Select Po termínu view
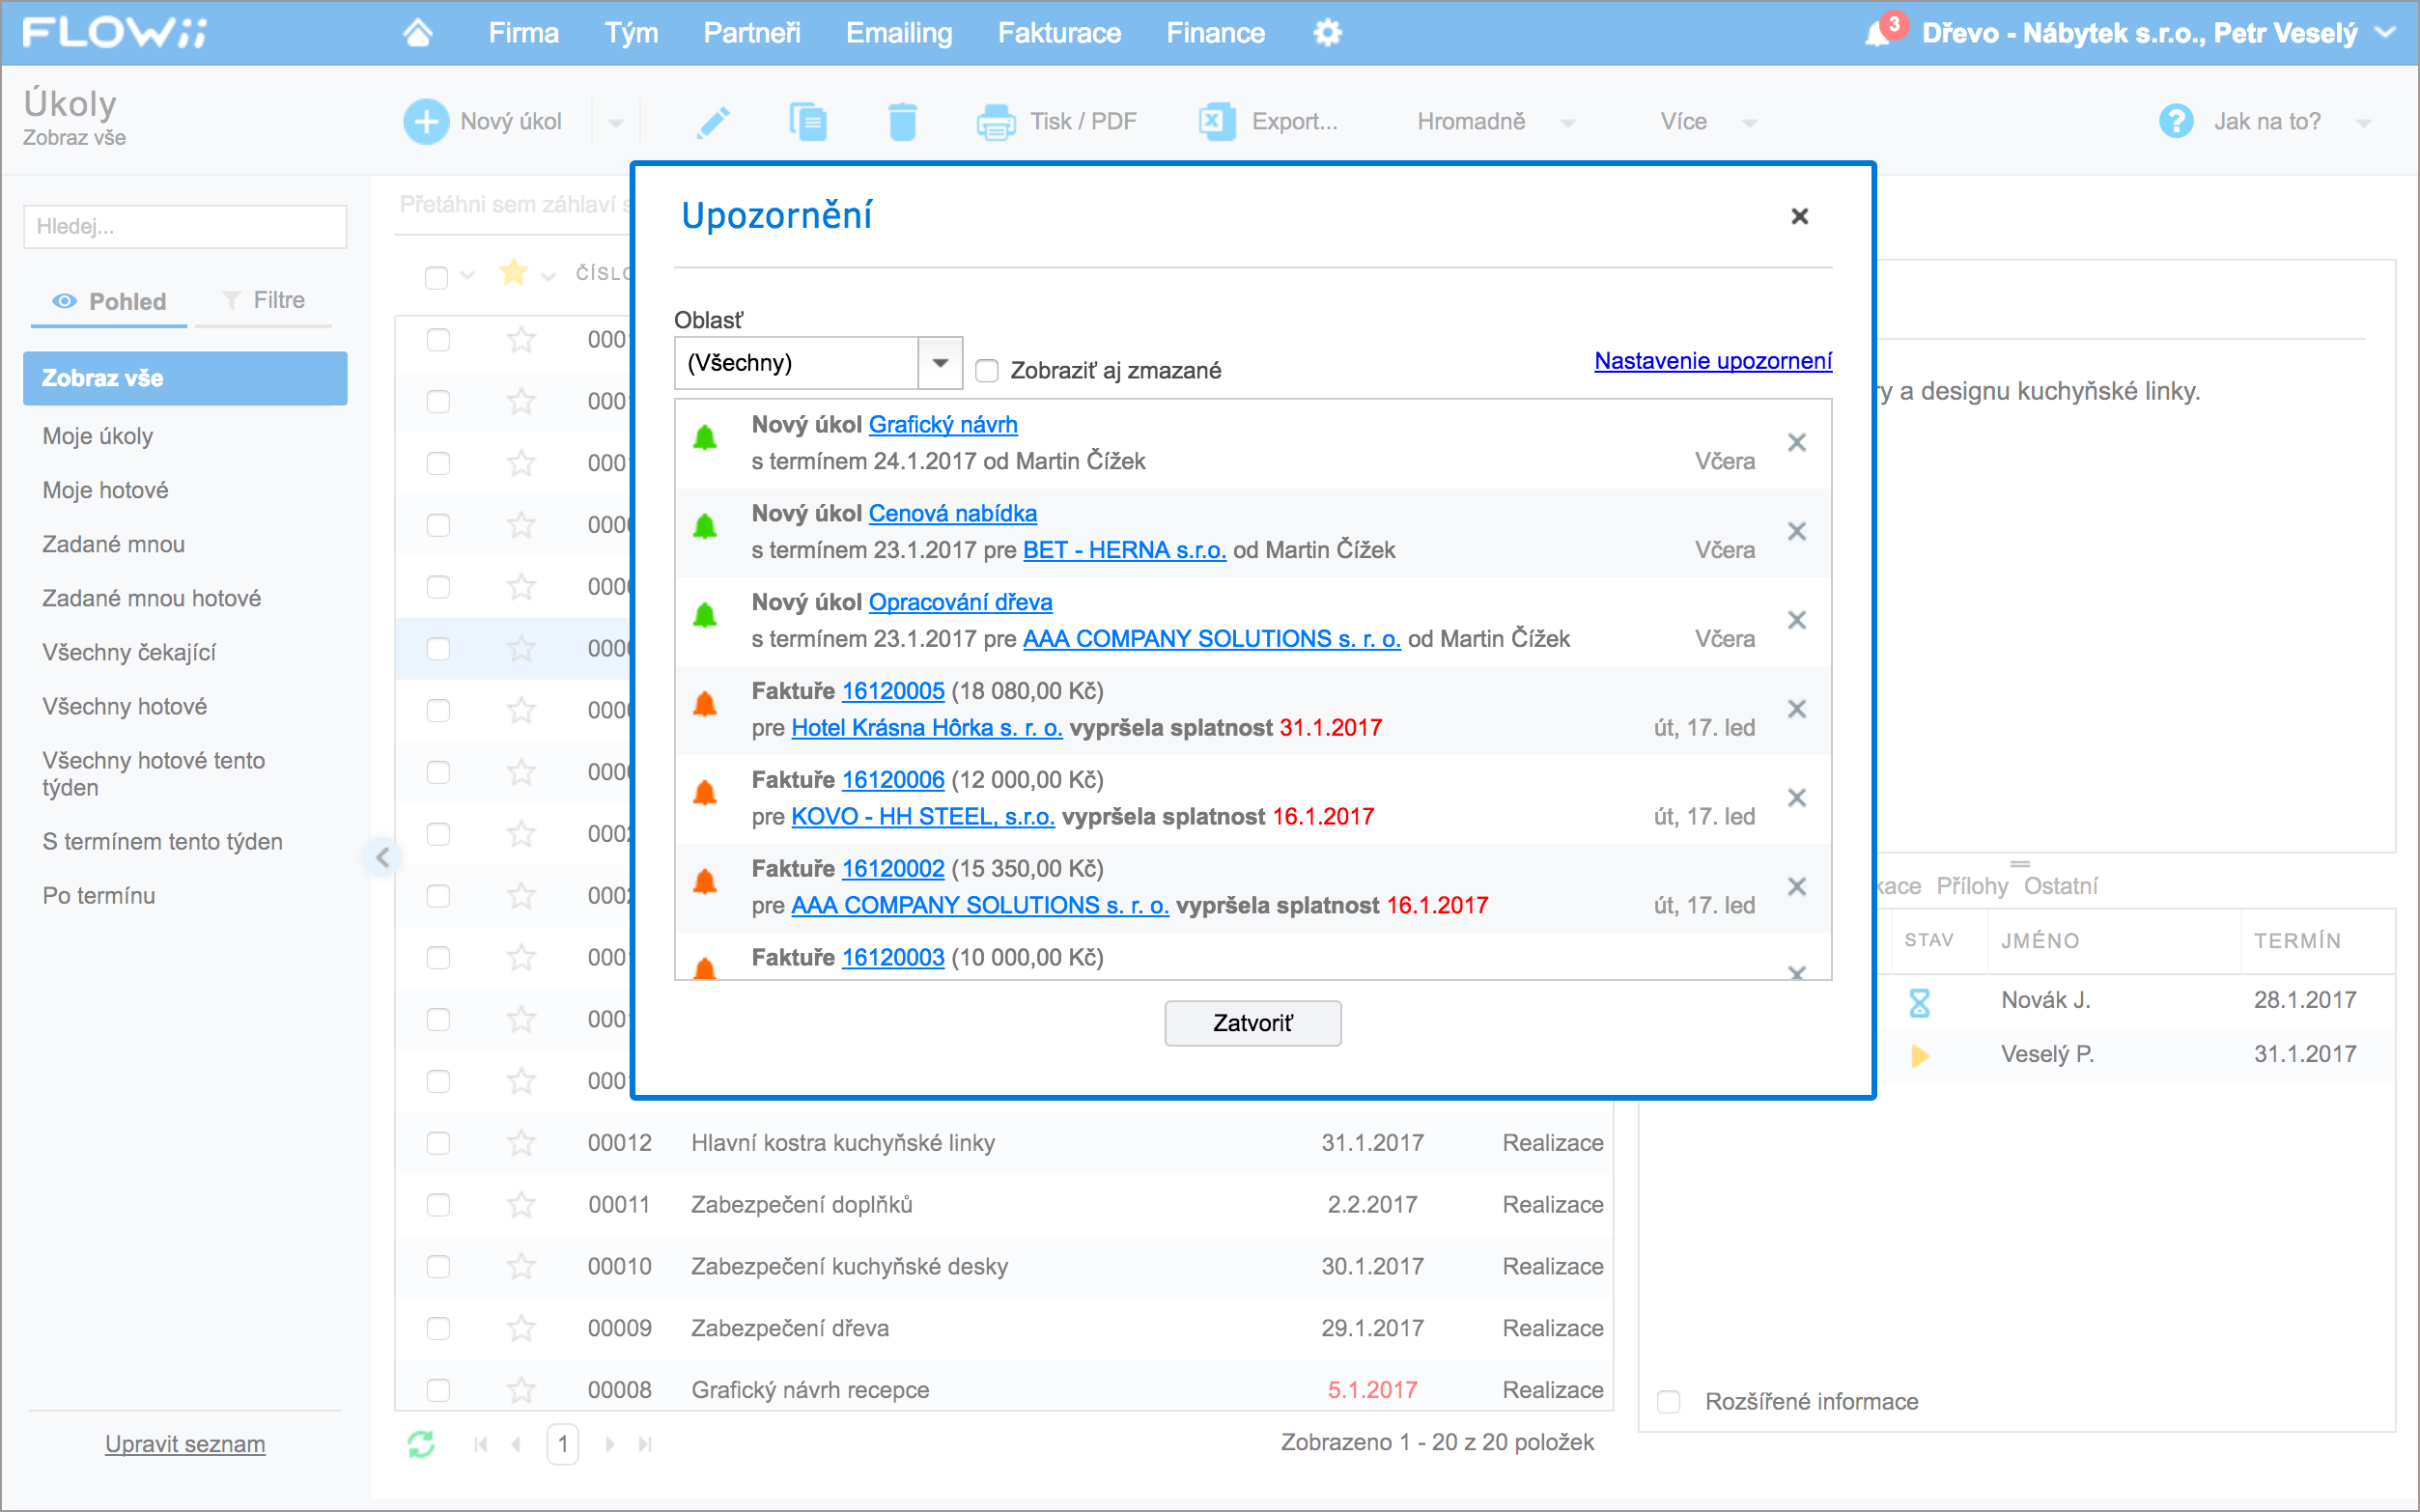 point(99,896)
